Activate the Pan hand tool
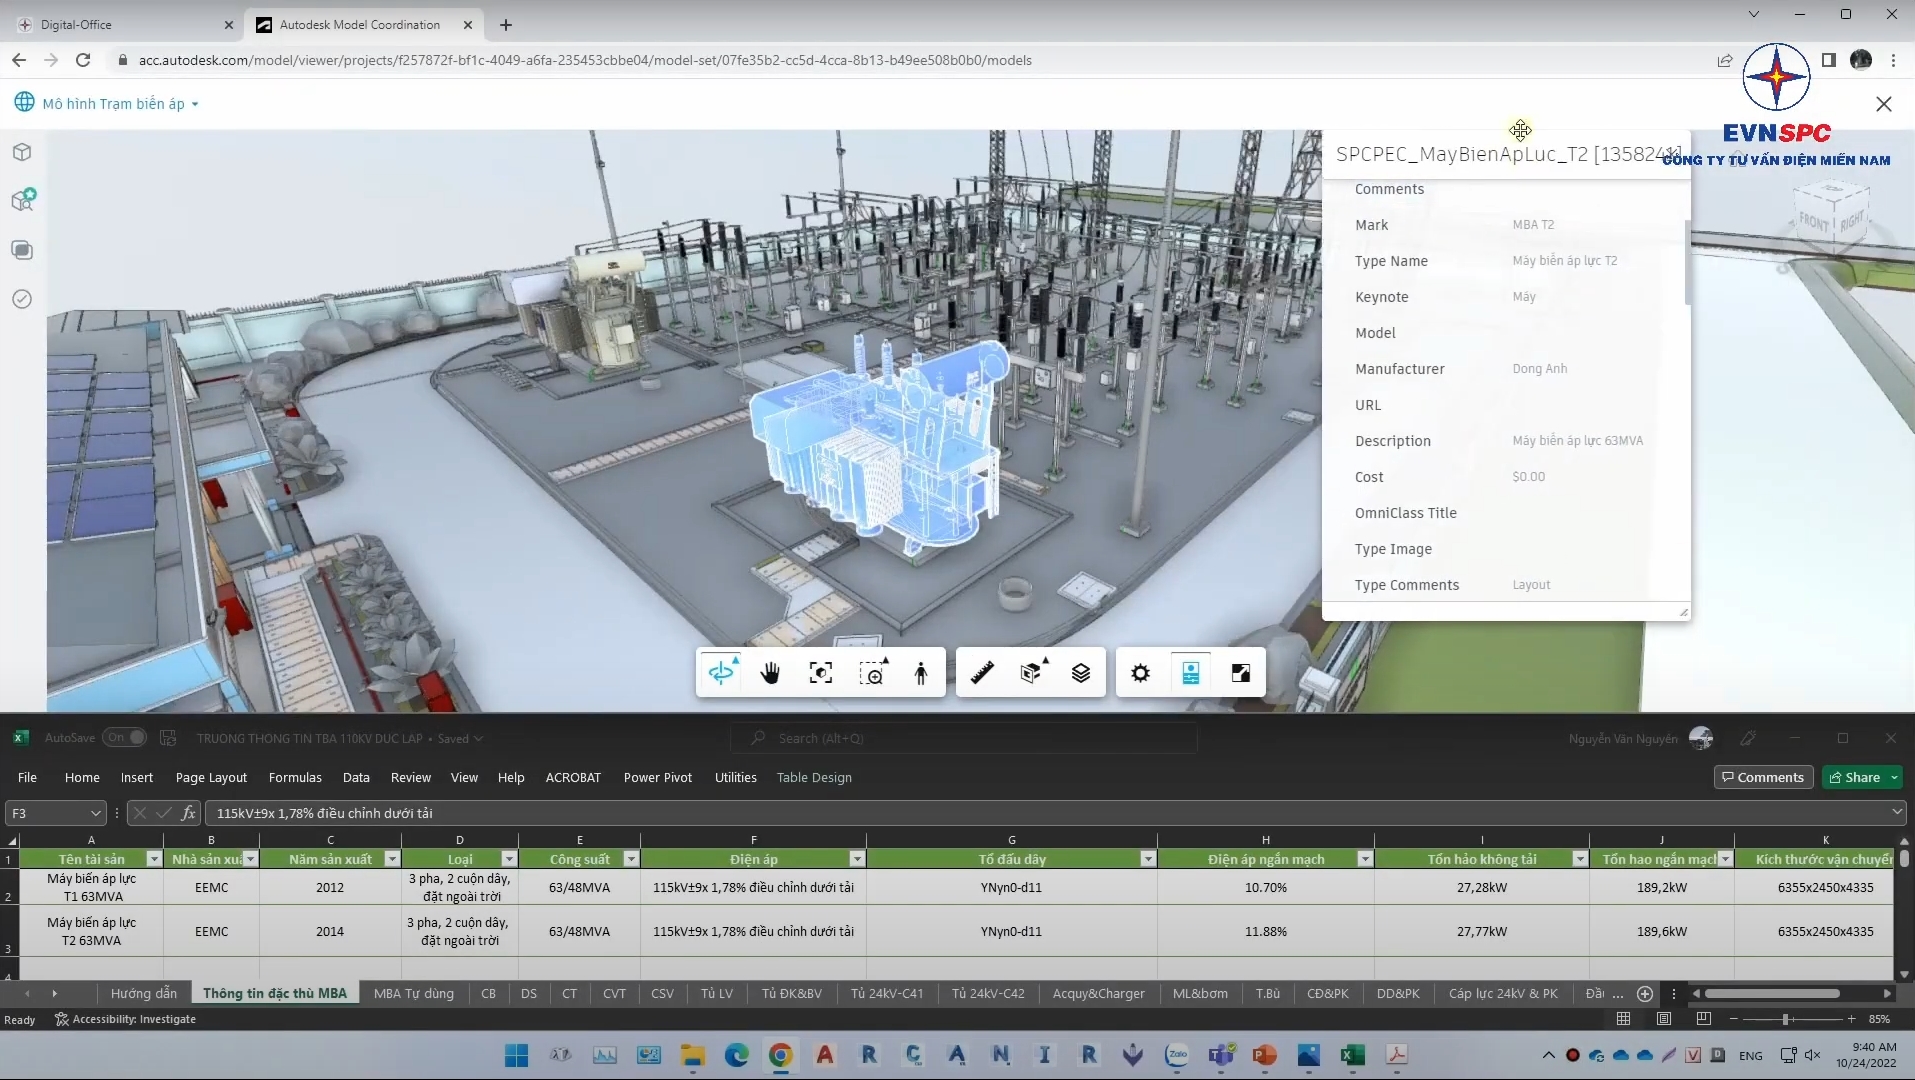 (770, 673)
